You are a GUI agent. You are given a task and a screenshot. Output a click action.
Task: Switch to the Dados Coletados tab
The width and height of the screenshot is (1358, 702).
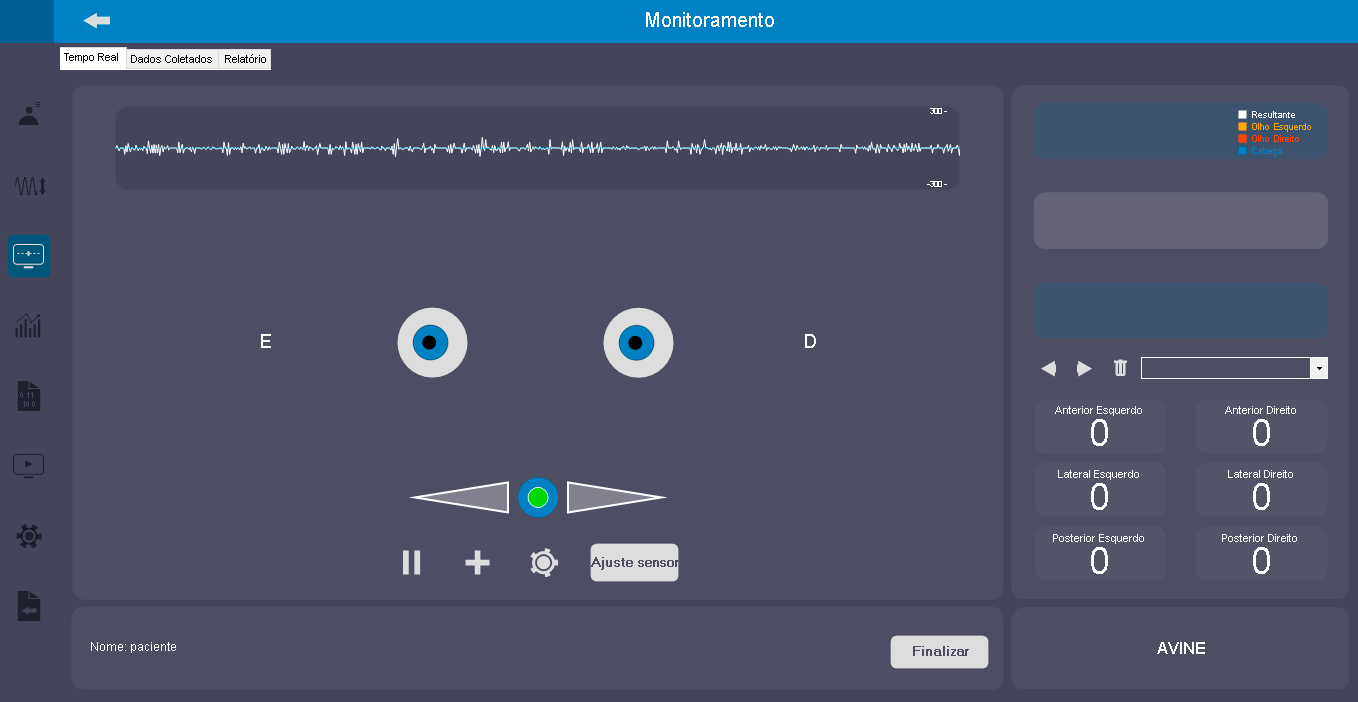171,60
